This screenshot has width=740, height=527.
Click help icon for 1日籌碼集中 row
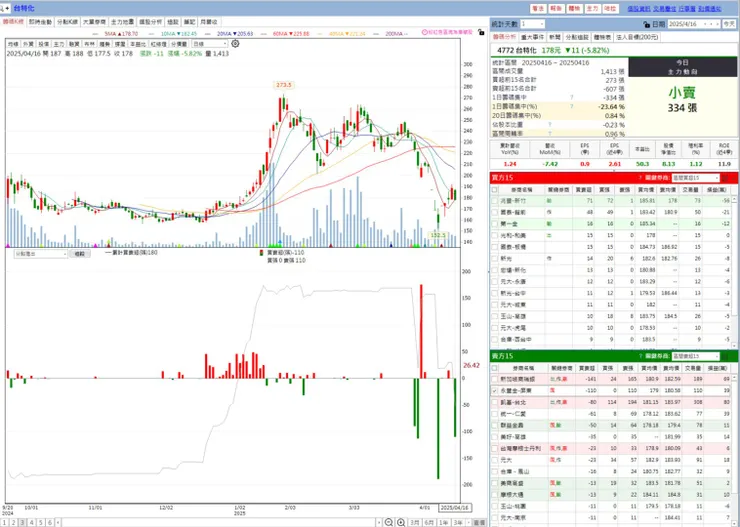[x=572, y=97]
